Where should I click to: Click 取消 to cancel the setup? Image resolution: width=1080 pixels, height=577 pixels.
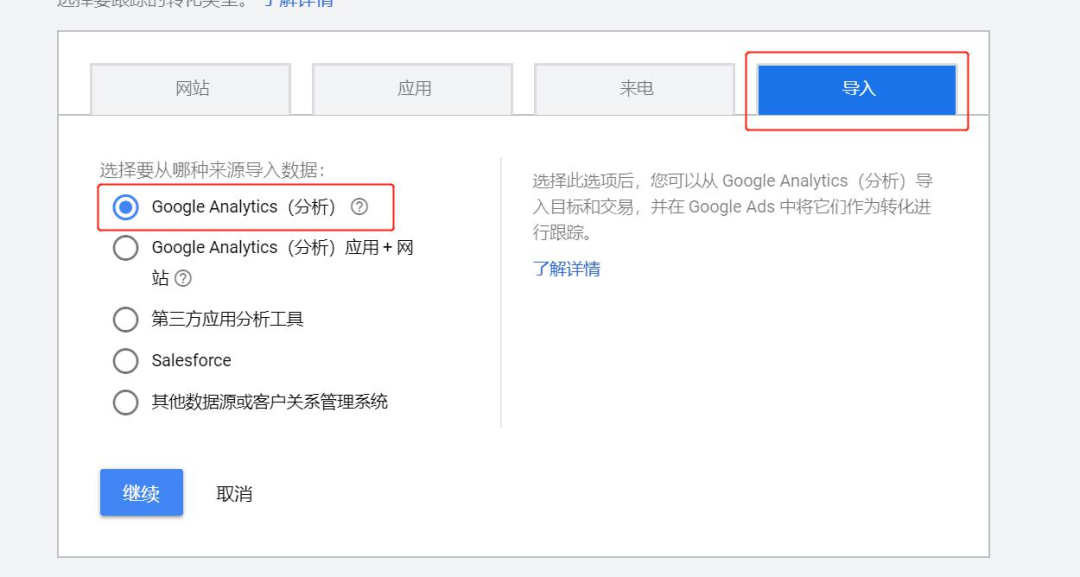pos(234,492)
